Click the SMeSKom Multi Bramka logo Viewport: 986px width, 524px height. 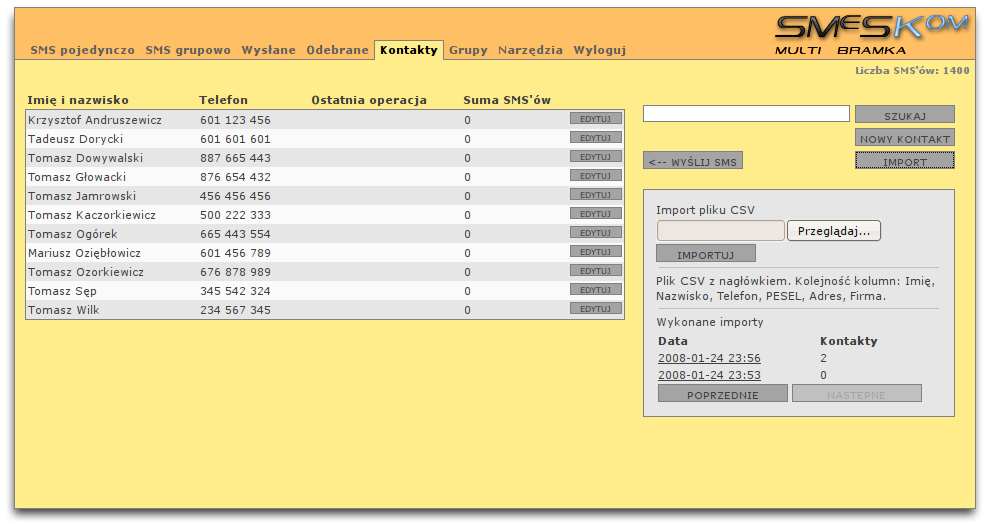coord(871,34)
